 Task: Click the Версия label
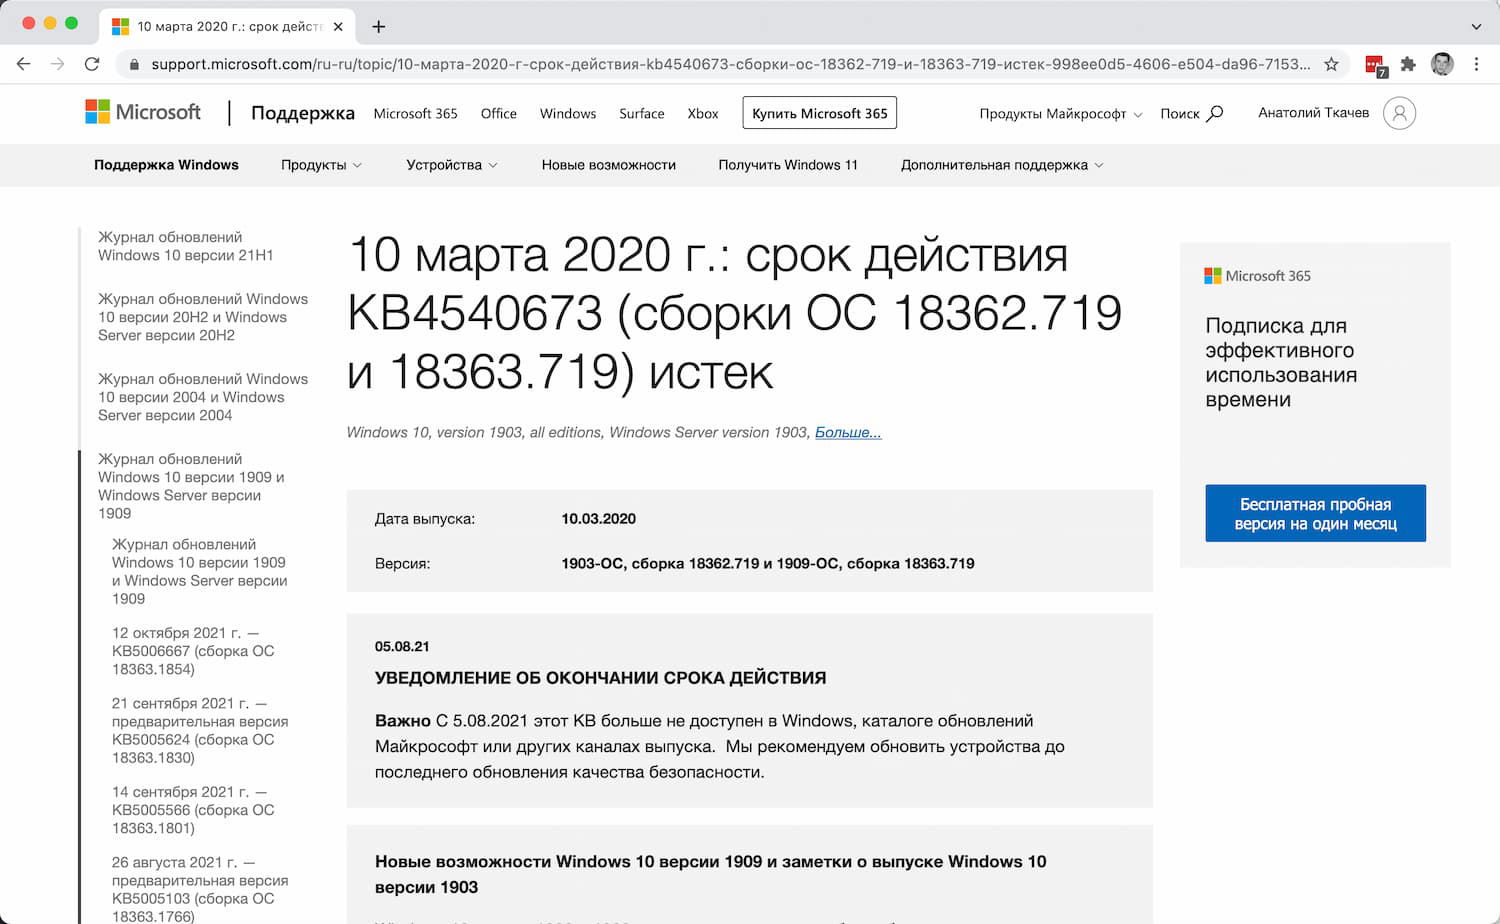click(x=402, y=564)
